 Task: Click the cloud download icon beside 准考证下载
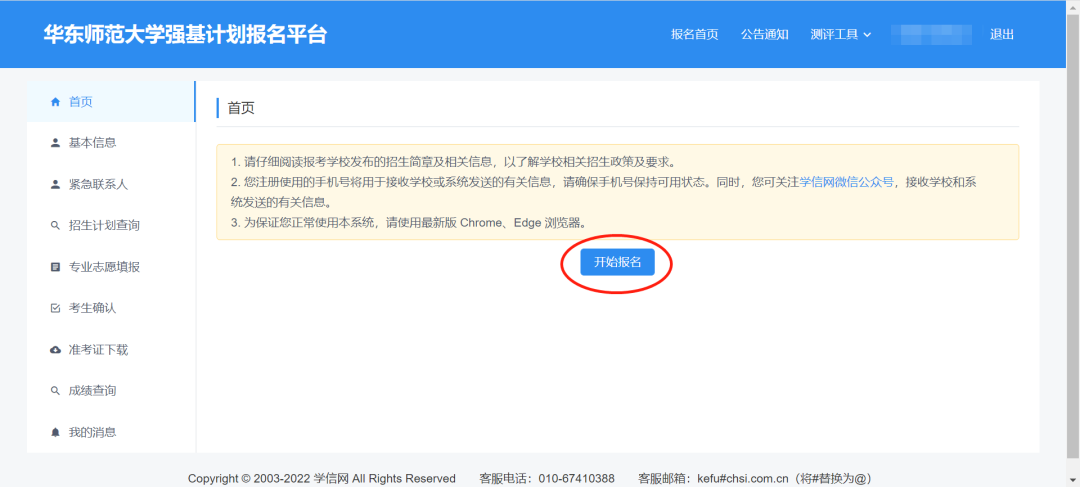pyautogui.click(x=55, y=350)
